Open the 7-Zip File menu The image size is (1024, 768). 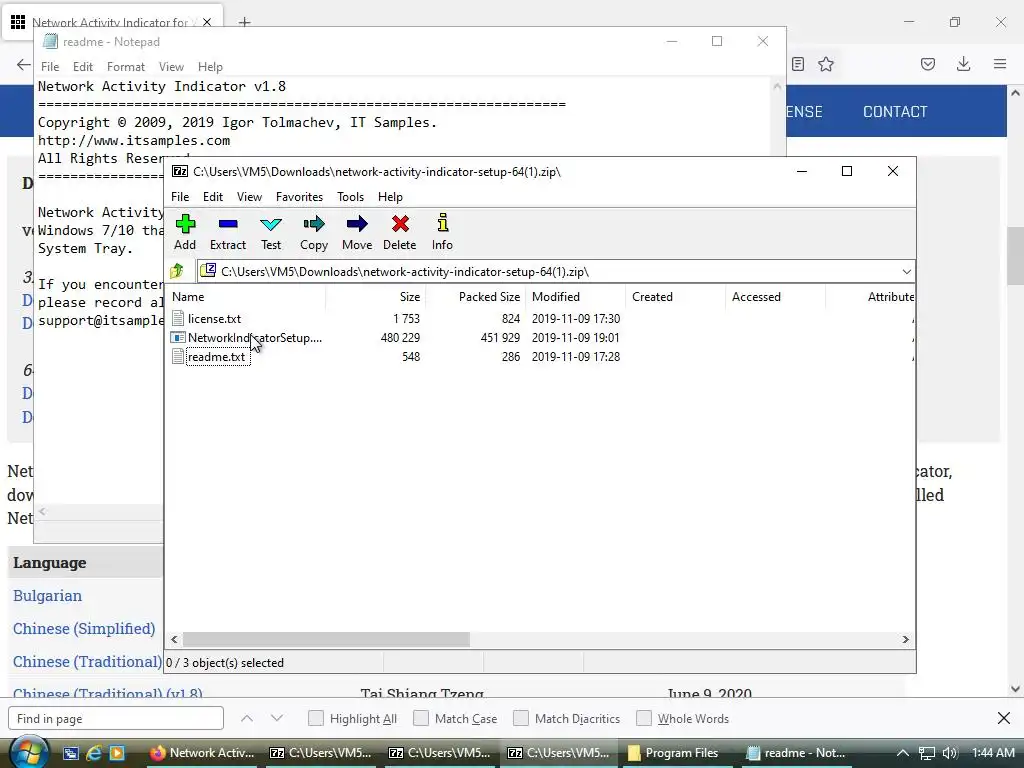coord(180,197)
